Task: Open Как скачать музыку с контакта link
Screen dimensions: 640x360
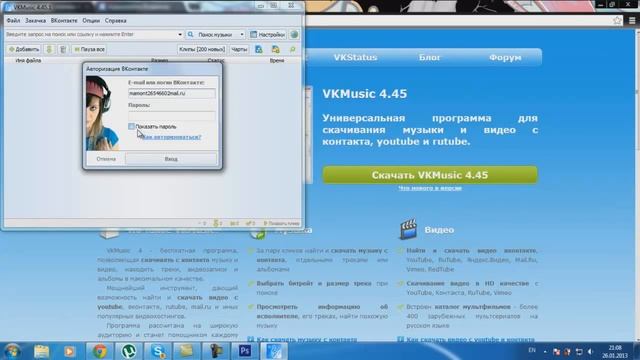Action: 307,340
